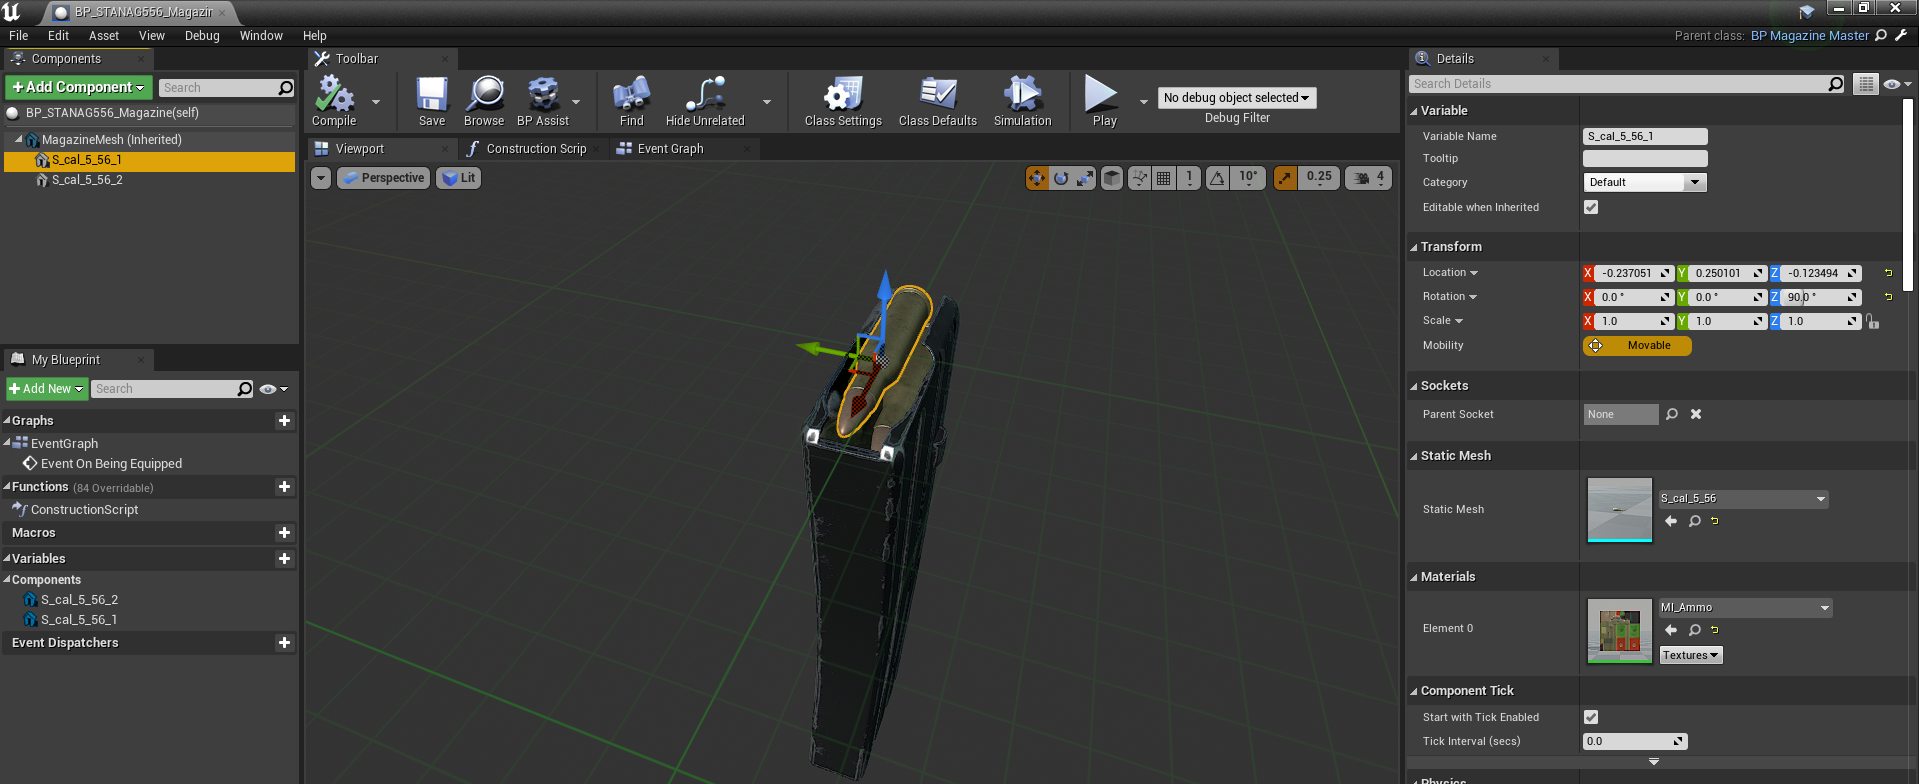Viewport: 1919px width, 784px height.
Task: Open the Textures dropdown
Action: (1691, 655)
